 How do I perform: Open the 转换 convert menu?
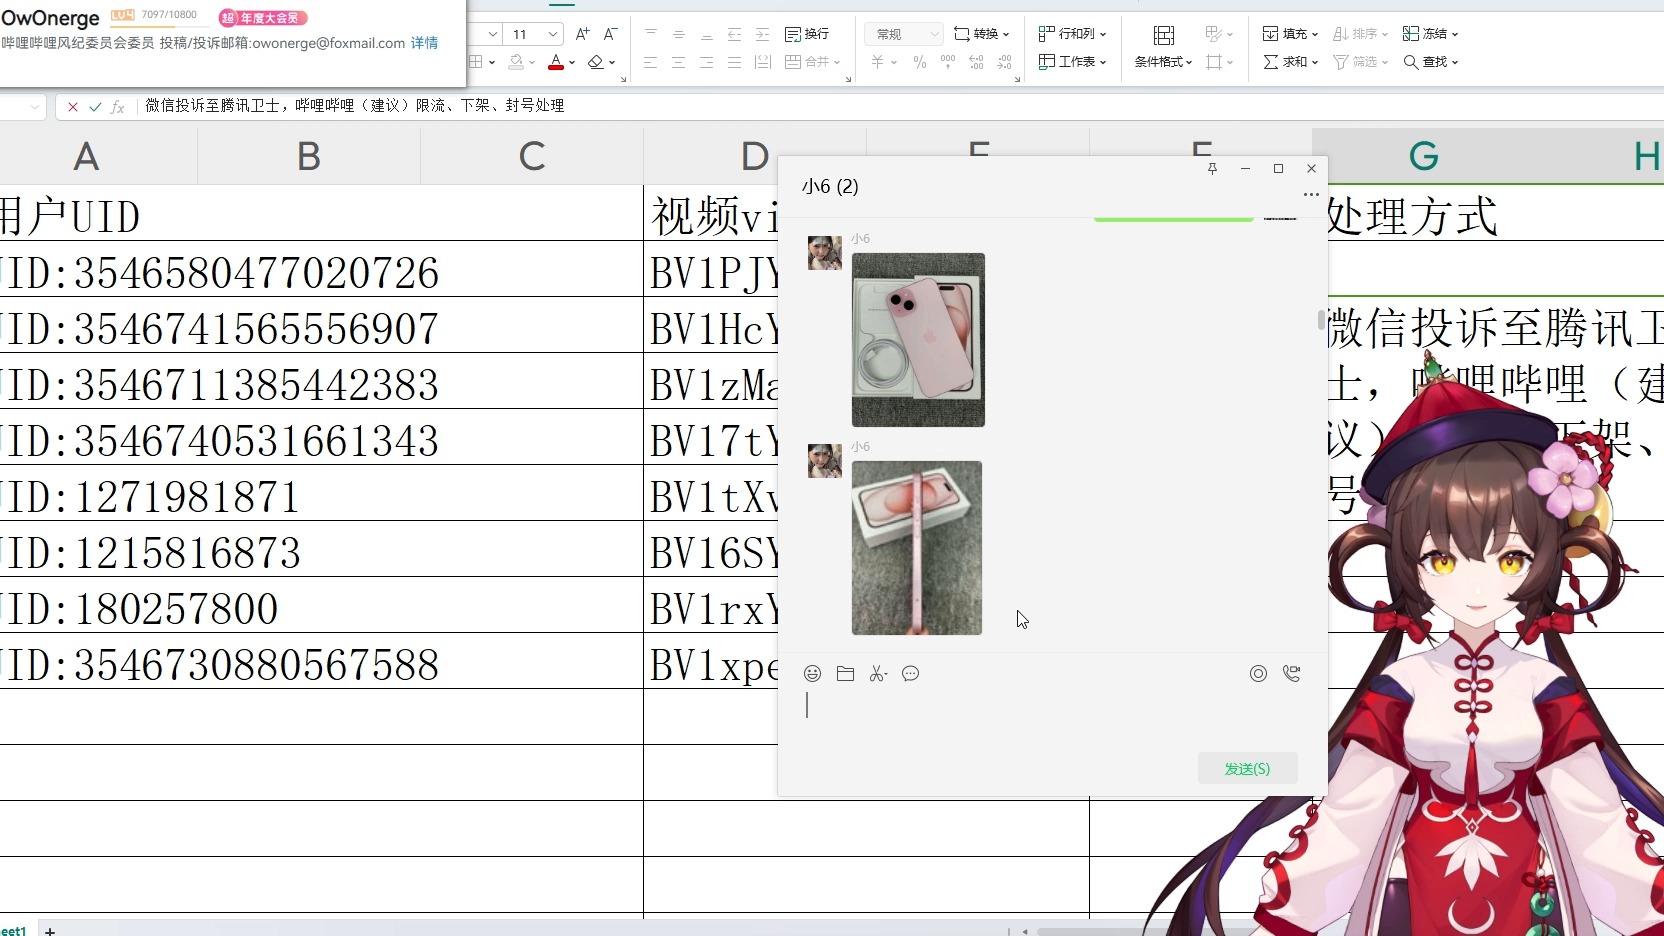tap(982, 34)
